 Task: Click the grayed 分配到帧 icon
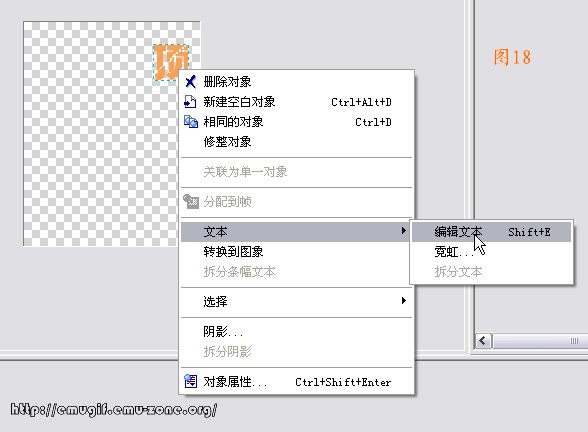[190, 201]
